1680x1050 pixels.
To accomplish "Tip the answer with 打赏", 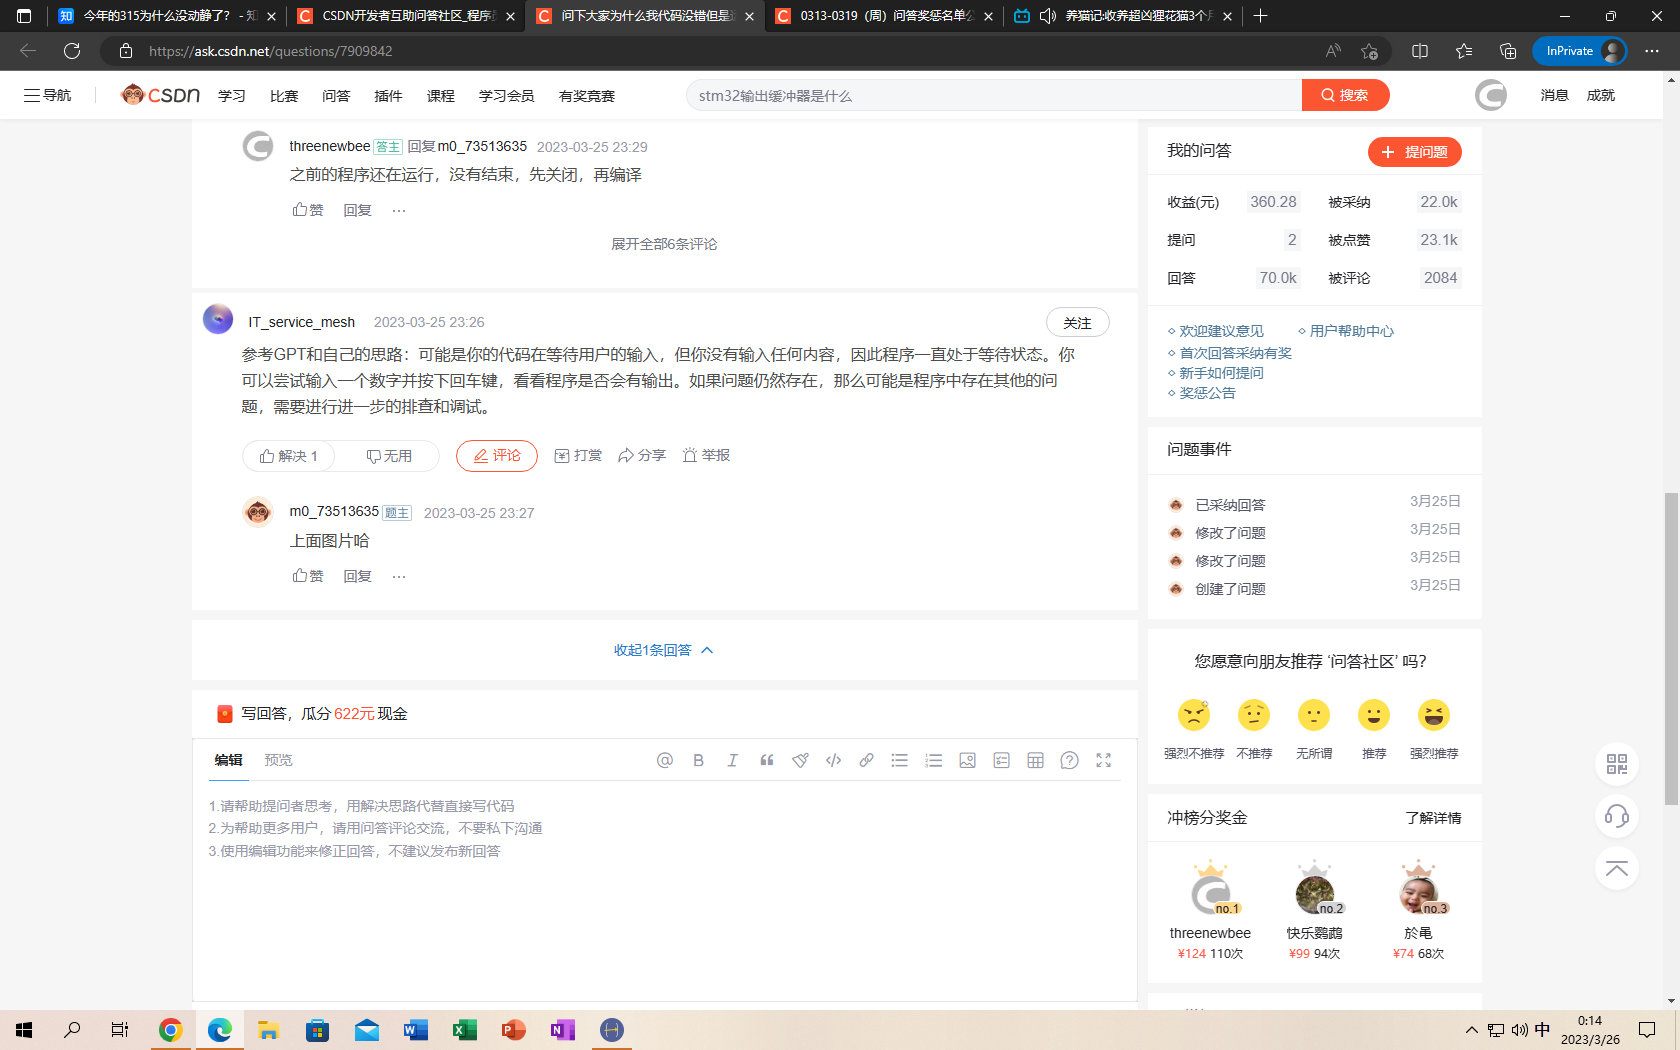I will 578,456.
